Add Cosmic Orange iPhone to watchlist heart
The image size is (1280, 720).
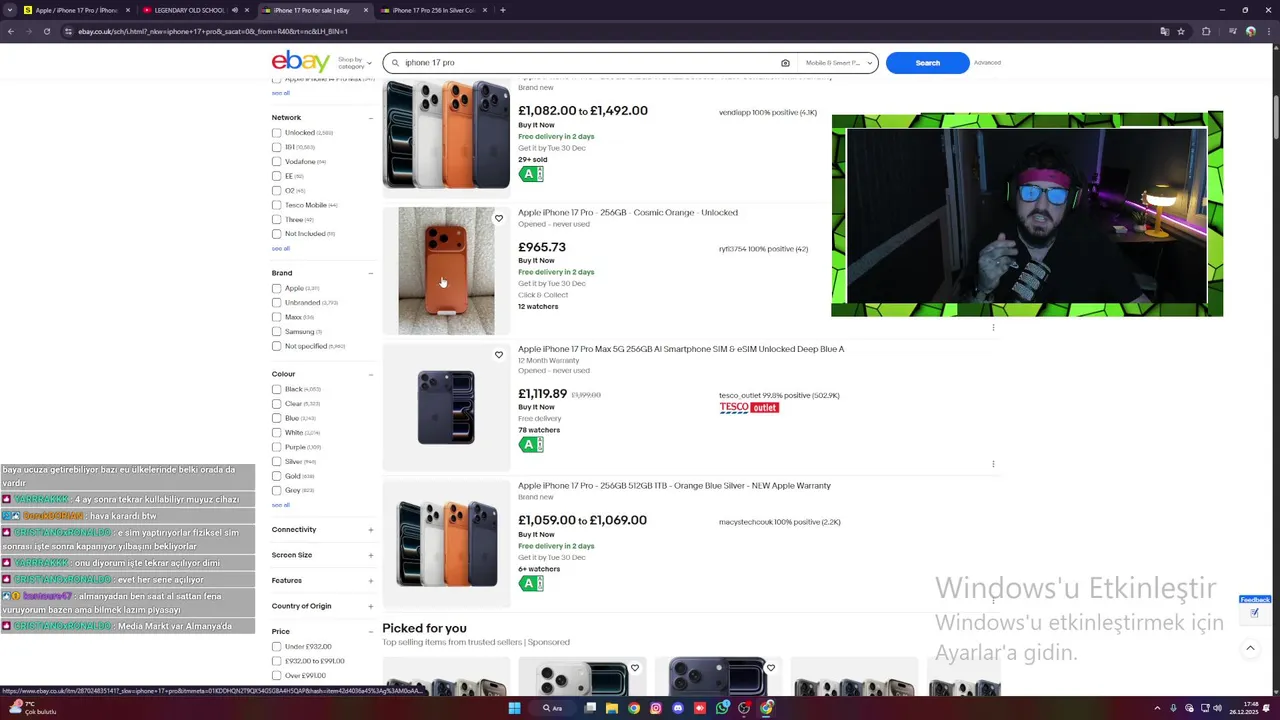pyautogui.click(x=499, y=218)
